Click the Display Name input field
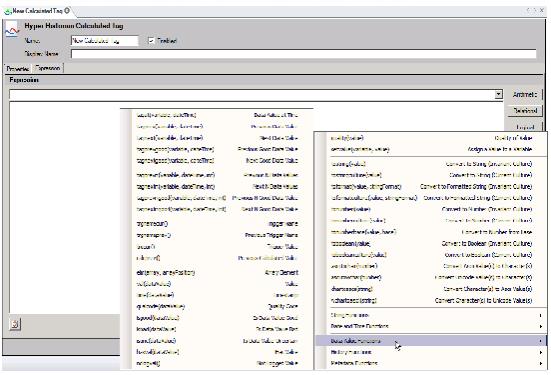Viewport: 551px width, 375px height. click(304, 54)
